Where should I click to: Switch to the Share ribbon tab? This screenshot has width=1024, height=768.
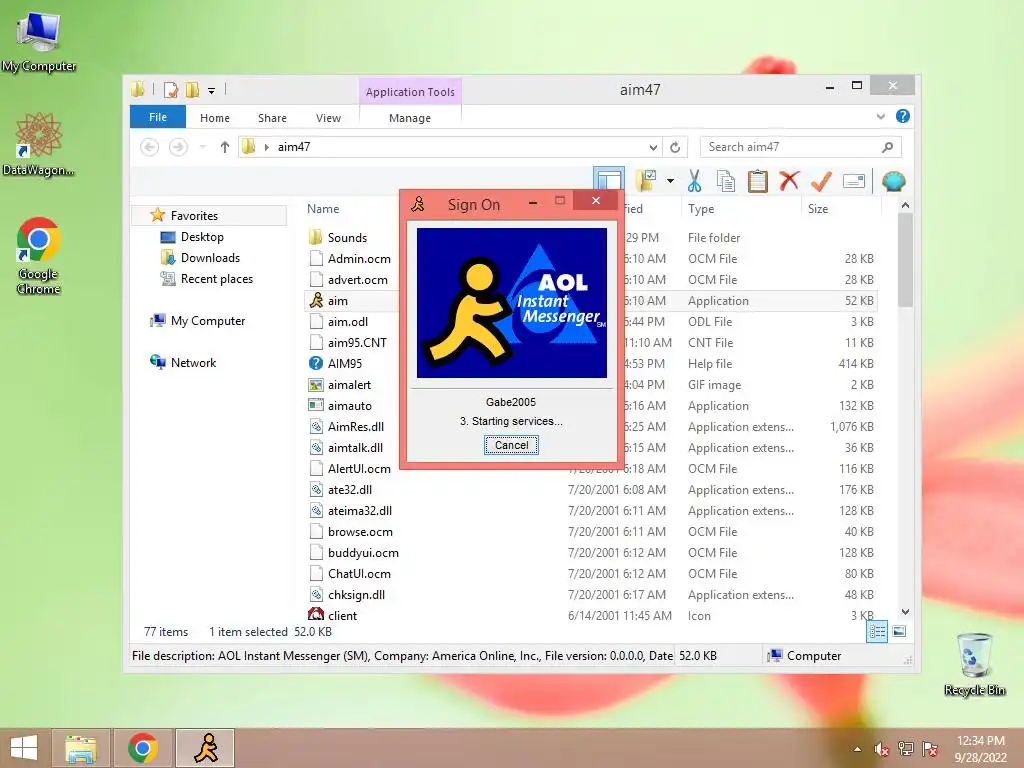click(x=272, y=118)
